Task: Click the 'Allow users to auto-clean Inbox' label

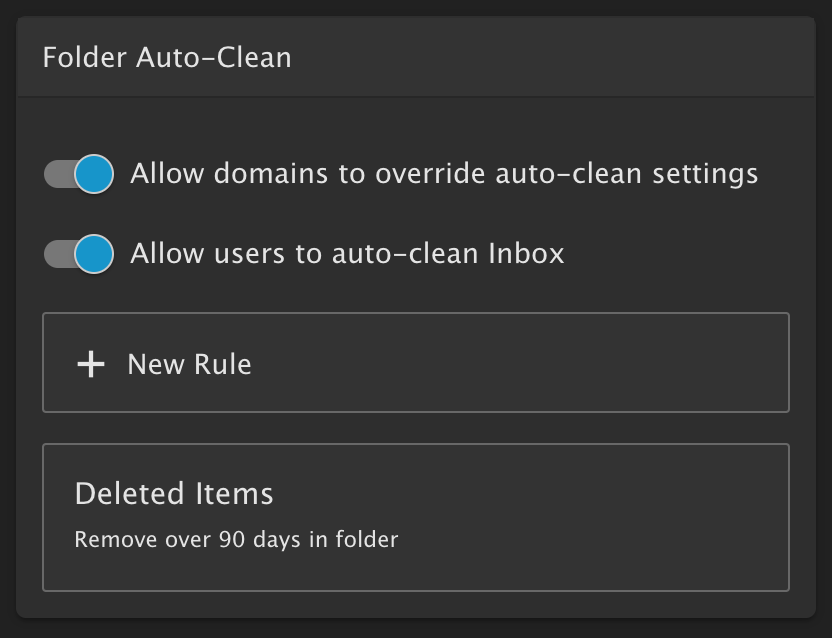Action: 347,254
